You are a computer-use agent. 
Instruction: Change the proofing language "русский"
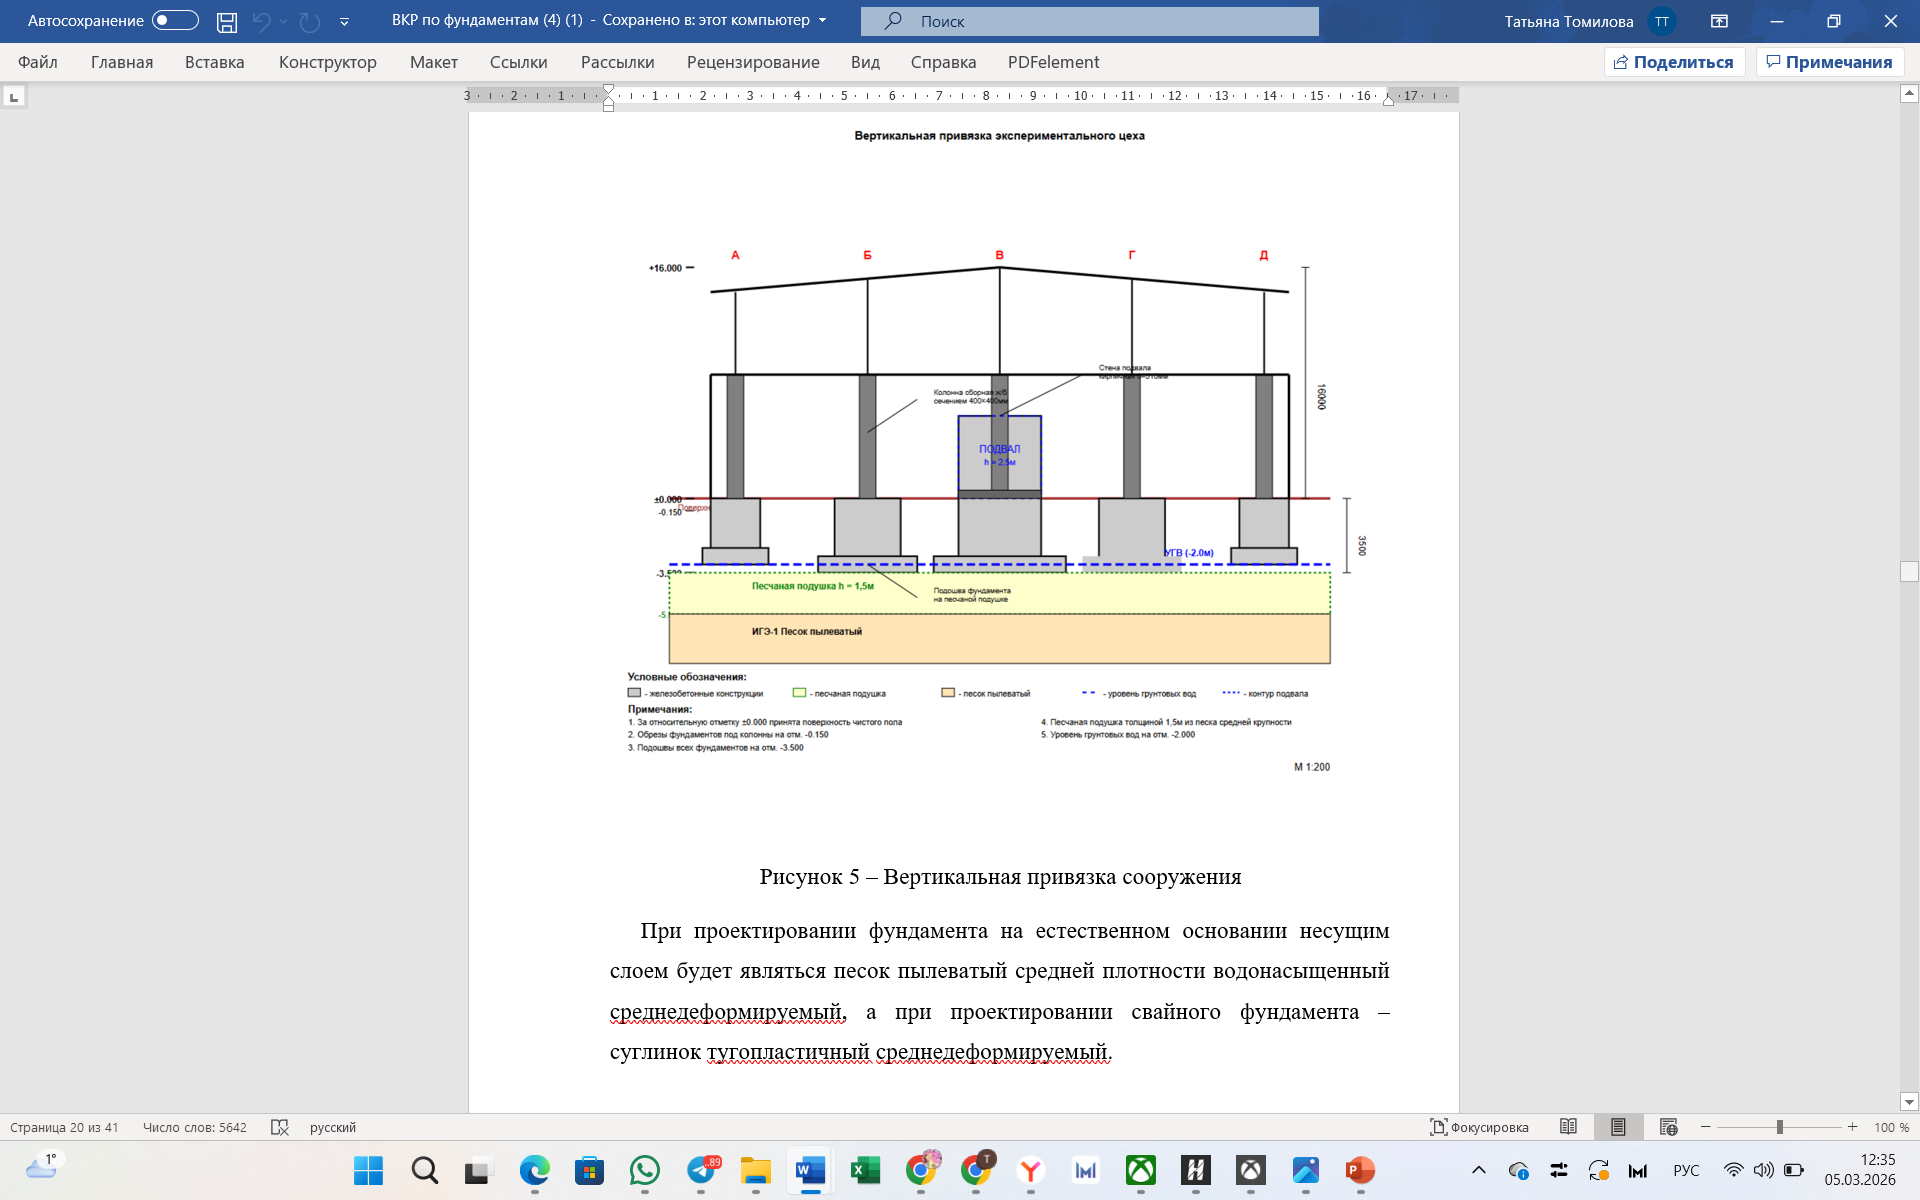point(333,1127)
